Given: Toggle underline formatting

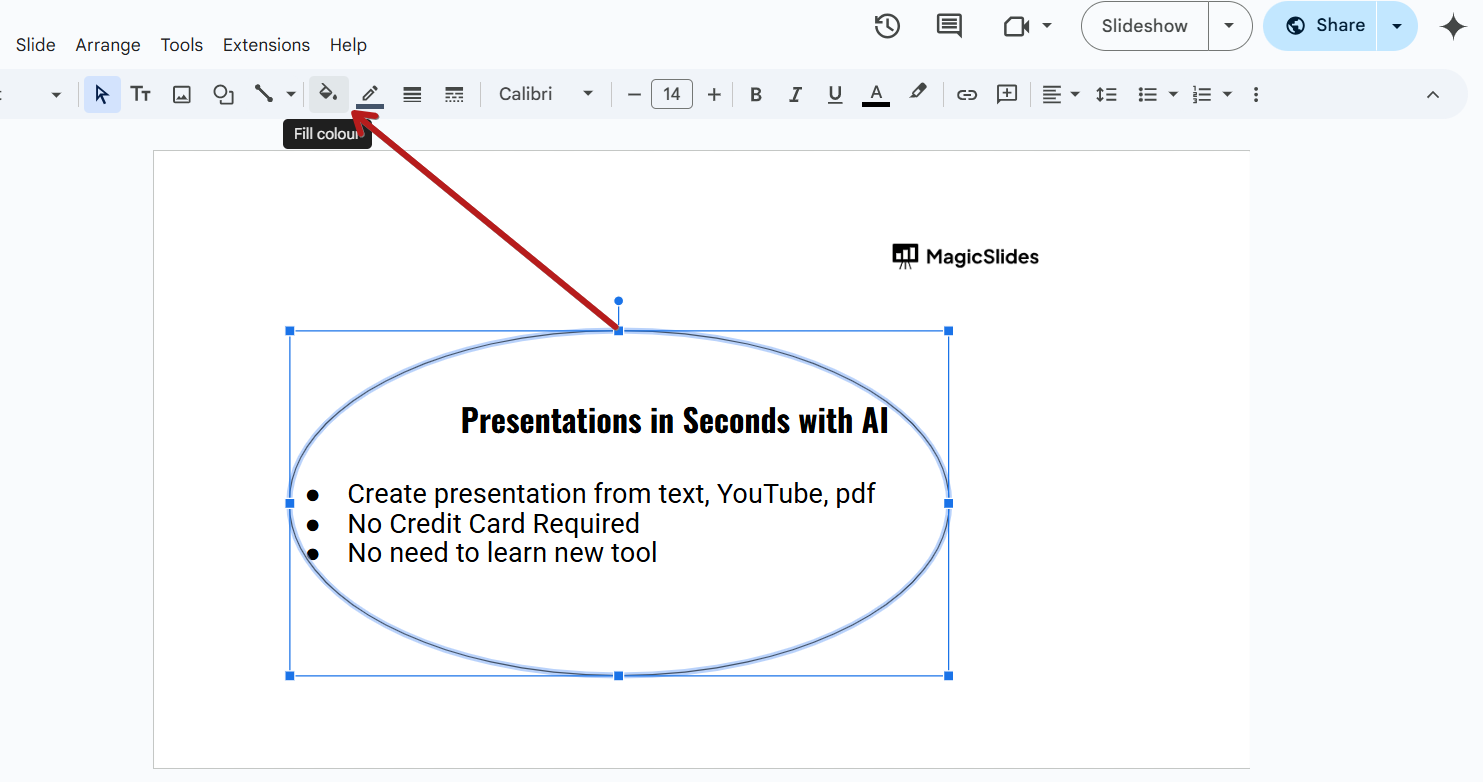Looking at the screenshot, I should click(835, 94).
